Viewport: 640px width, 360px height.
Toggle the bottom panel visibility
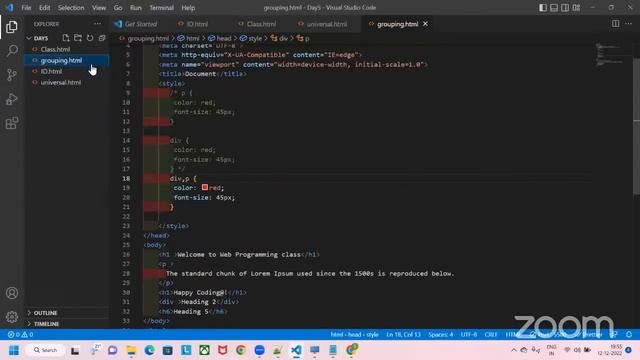click(554, 8)
